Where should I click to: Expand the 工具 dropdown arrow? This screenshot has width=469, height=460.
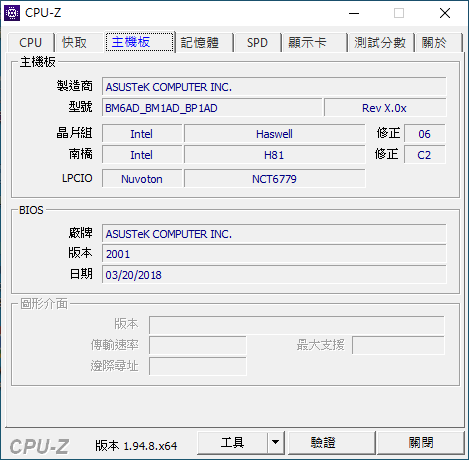pyautogui.click(x=275, y=443)
